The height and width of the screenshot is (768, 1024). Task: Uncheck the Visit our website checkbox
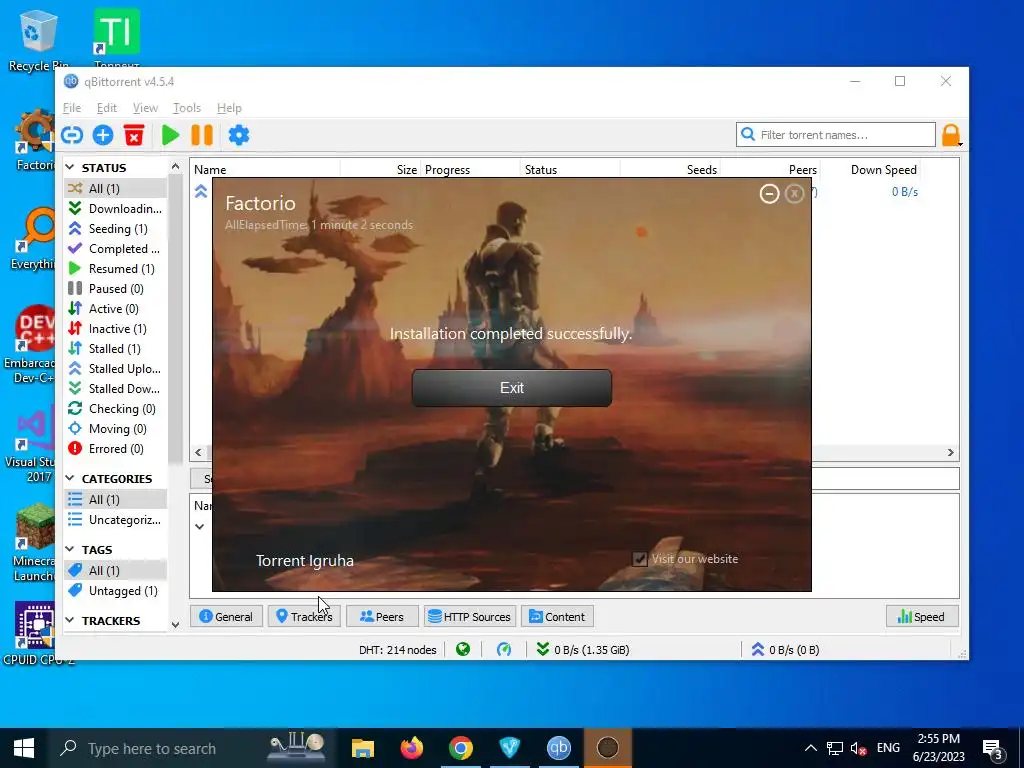(x=639, y=559)
